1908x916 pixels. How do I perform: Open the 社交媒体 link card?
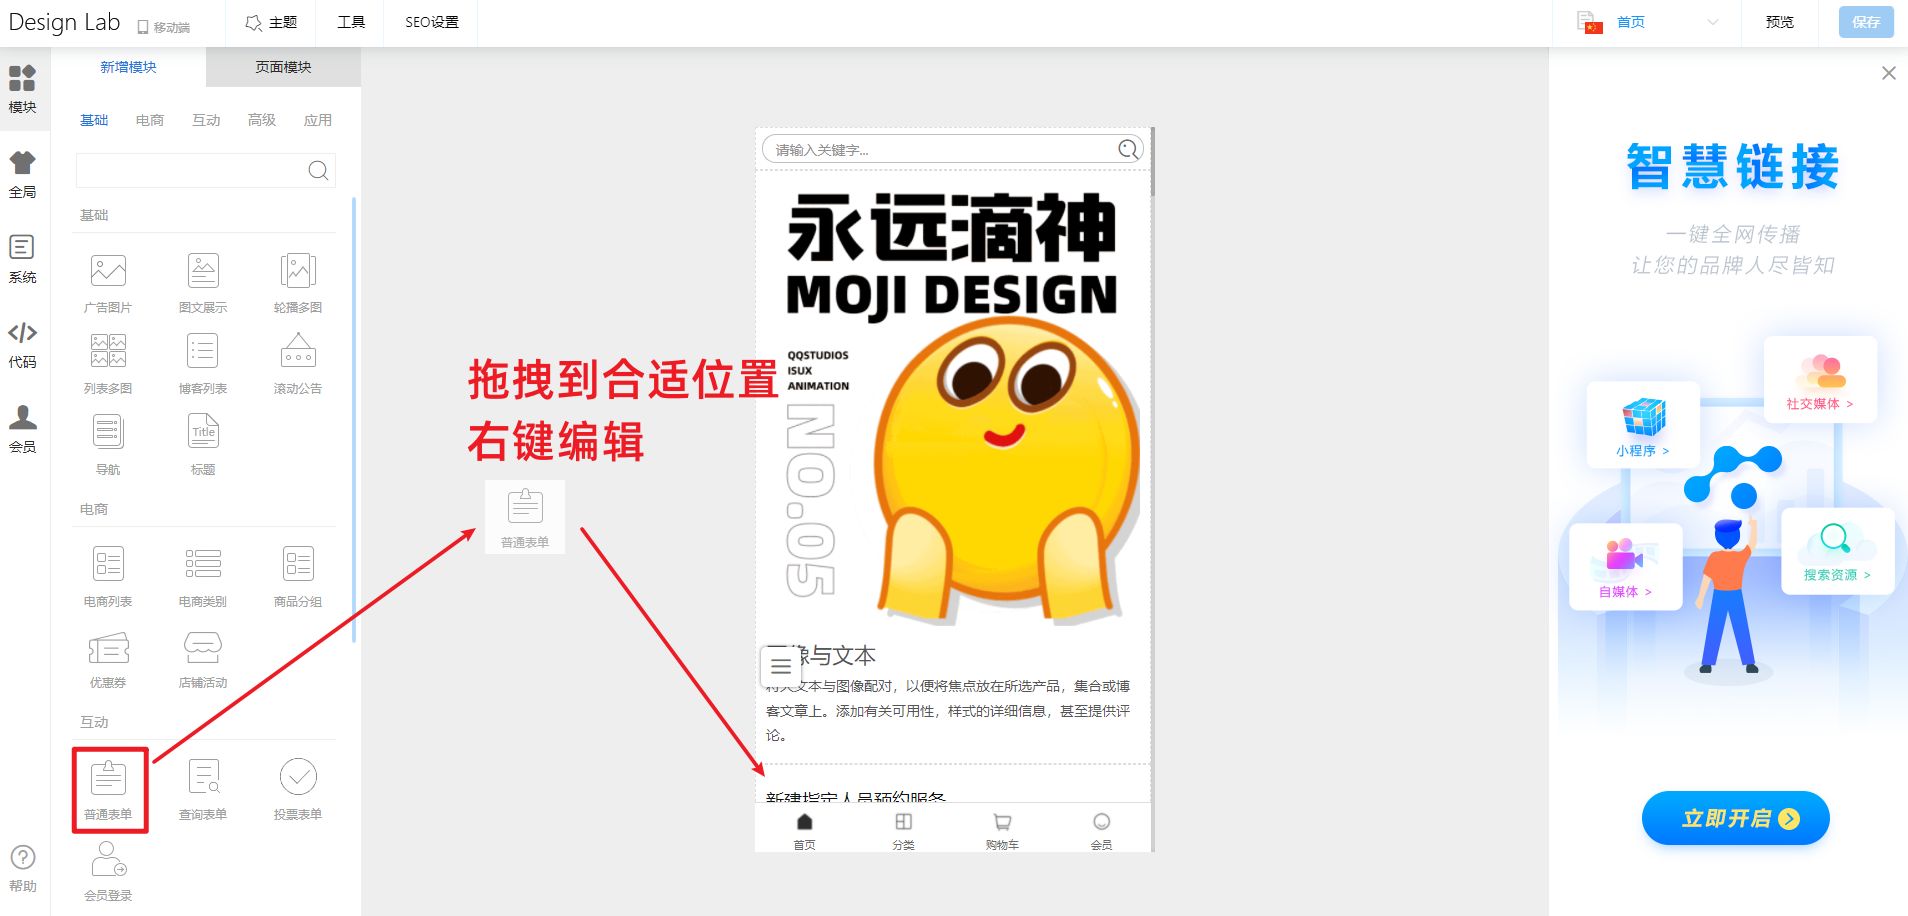[x=1820, y=380]
